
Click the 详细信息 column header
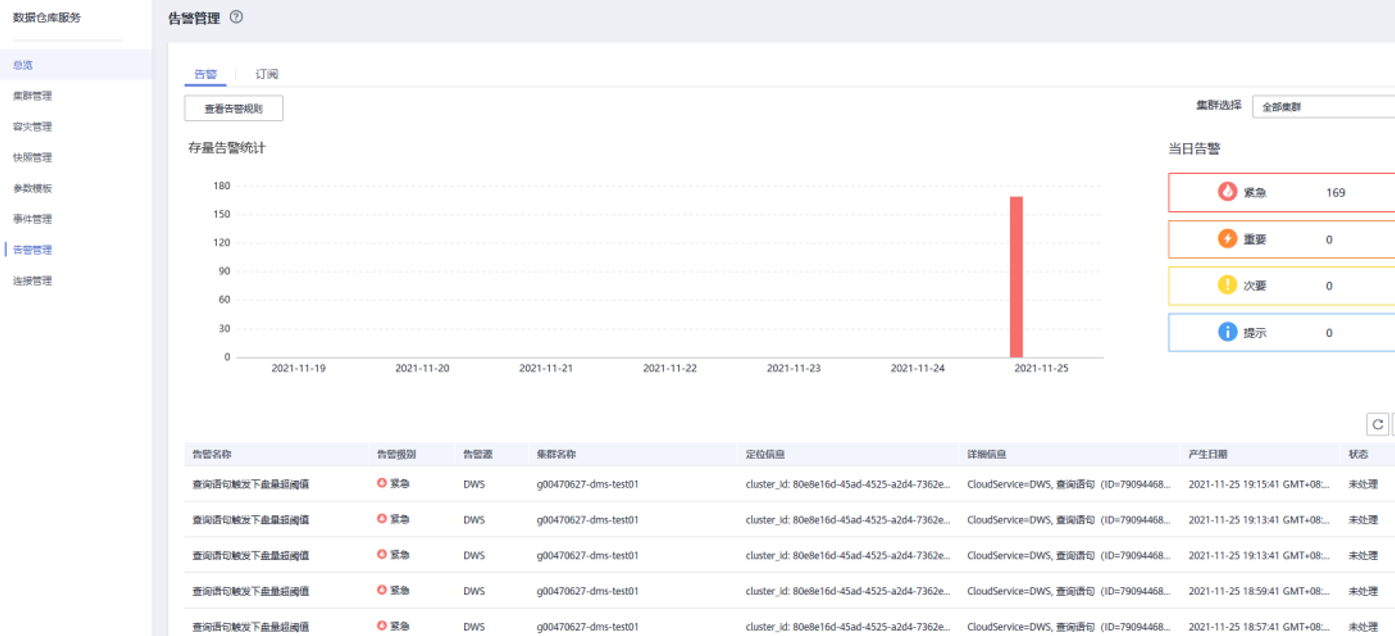tap(987, 454)
